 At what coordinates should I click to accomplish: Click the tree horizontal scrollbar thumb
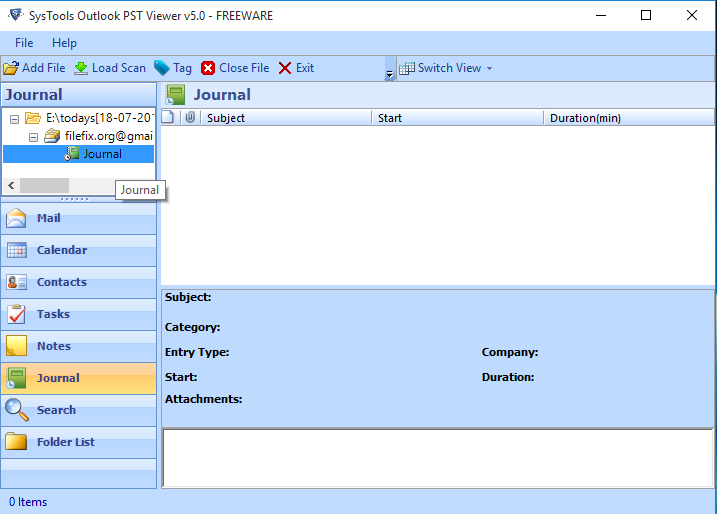coord(44,186)
